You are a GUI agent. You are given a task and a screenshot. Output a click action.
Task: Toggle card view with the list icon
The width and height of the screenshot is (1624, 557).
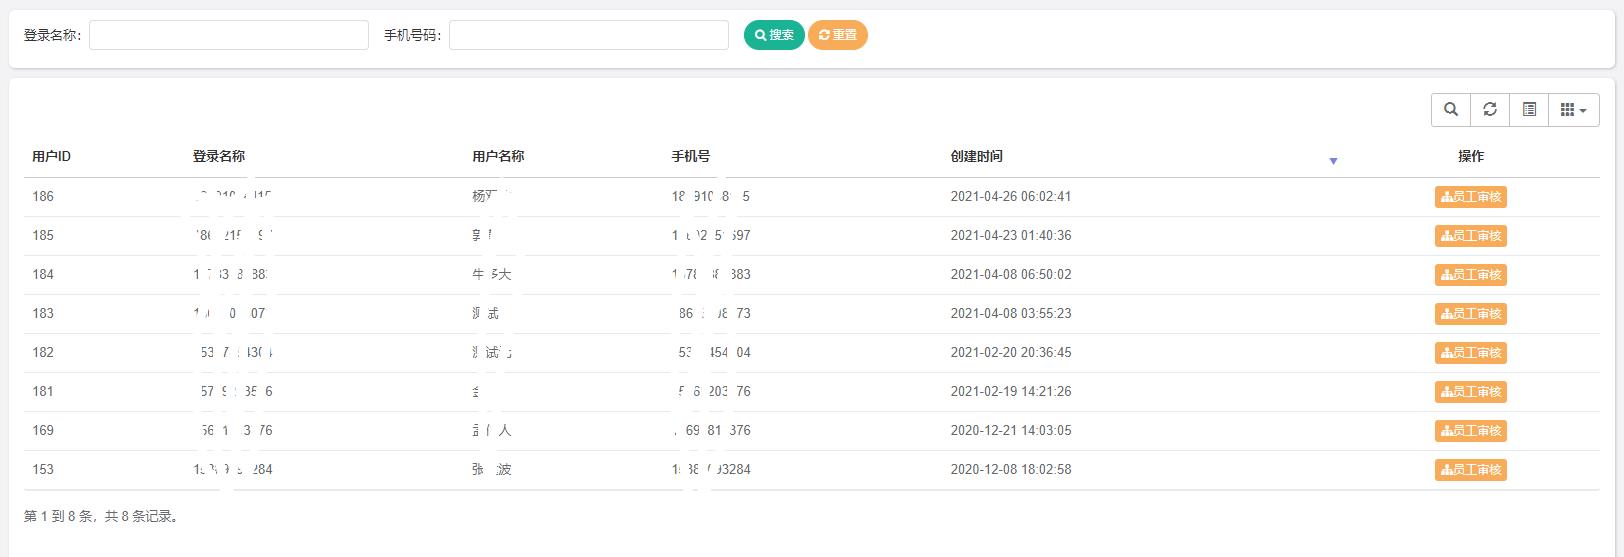tap(1529, 110)
